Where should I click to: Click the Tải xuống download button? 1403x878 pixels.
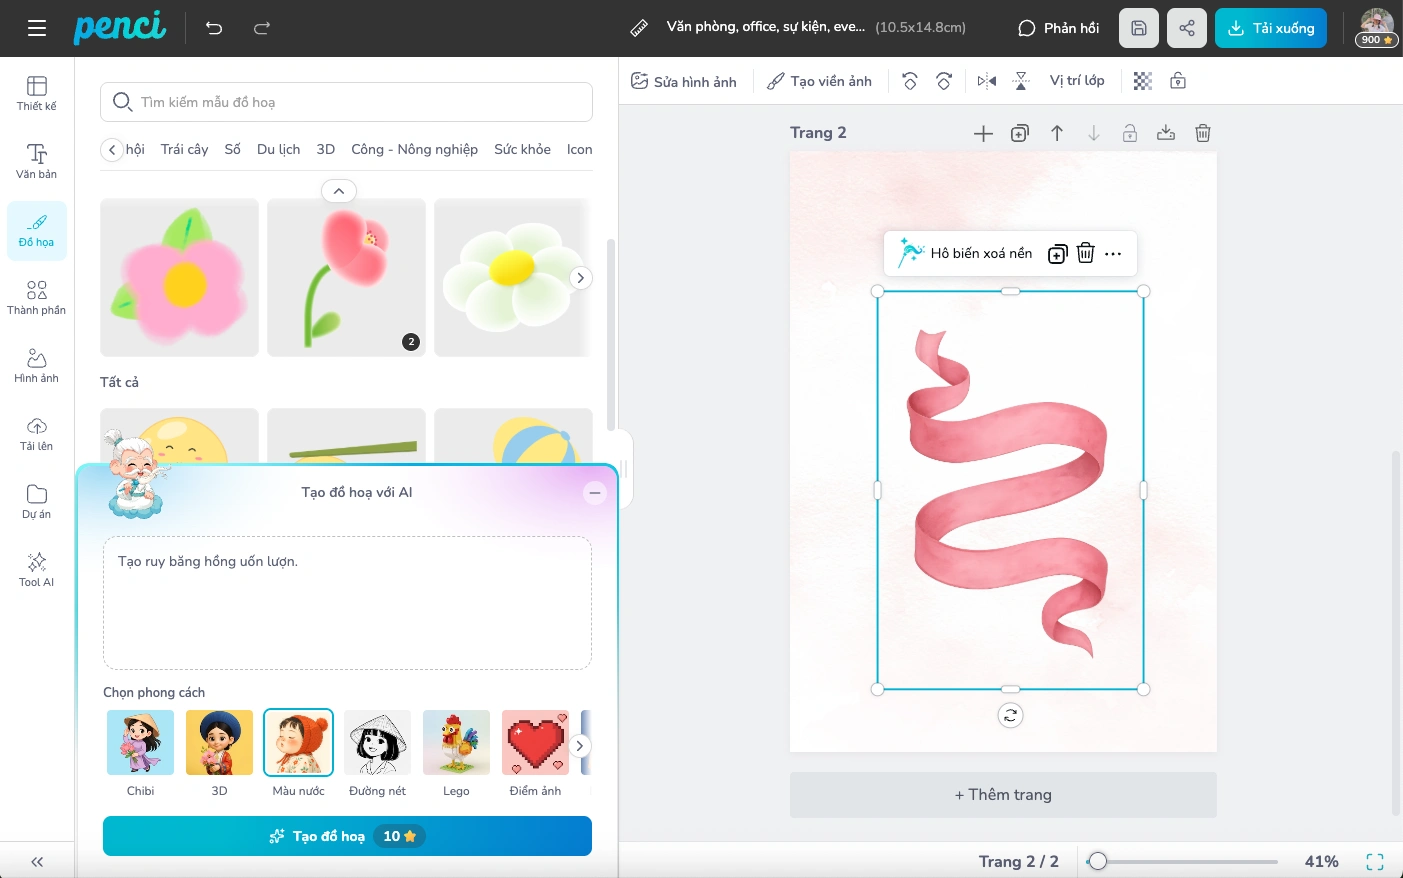coord(1271,28)
